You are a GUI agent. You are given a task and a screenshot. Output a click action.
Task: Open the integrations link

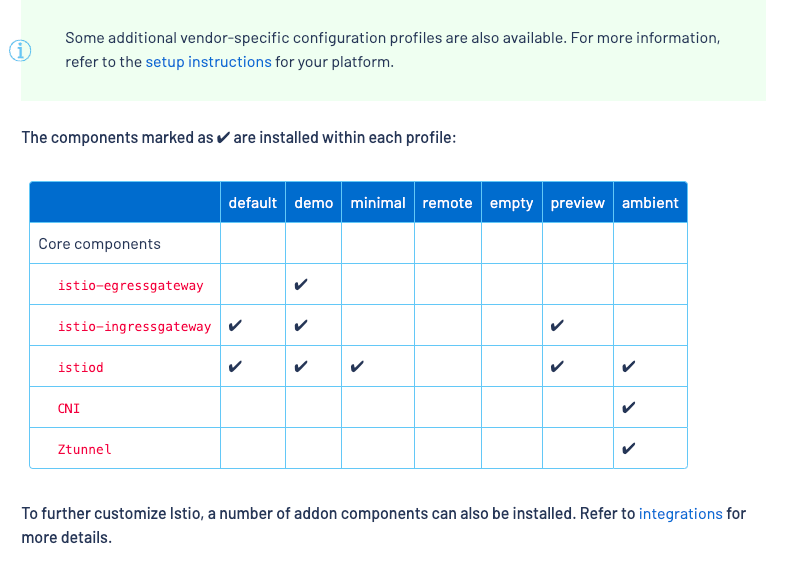pos(681,514)
